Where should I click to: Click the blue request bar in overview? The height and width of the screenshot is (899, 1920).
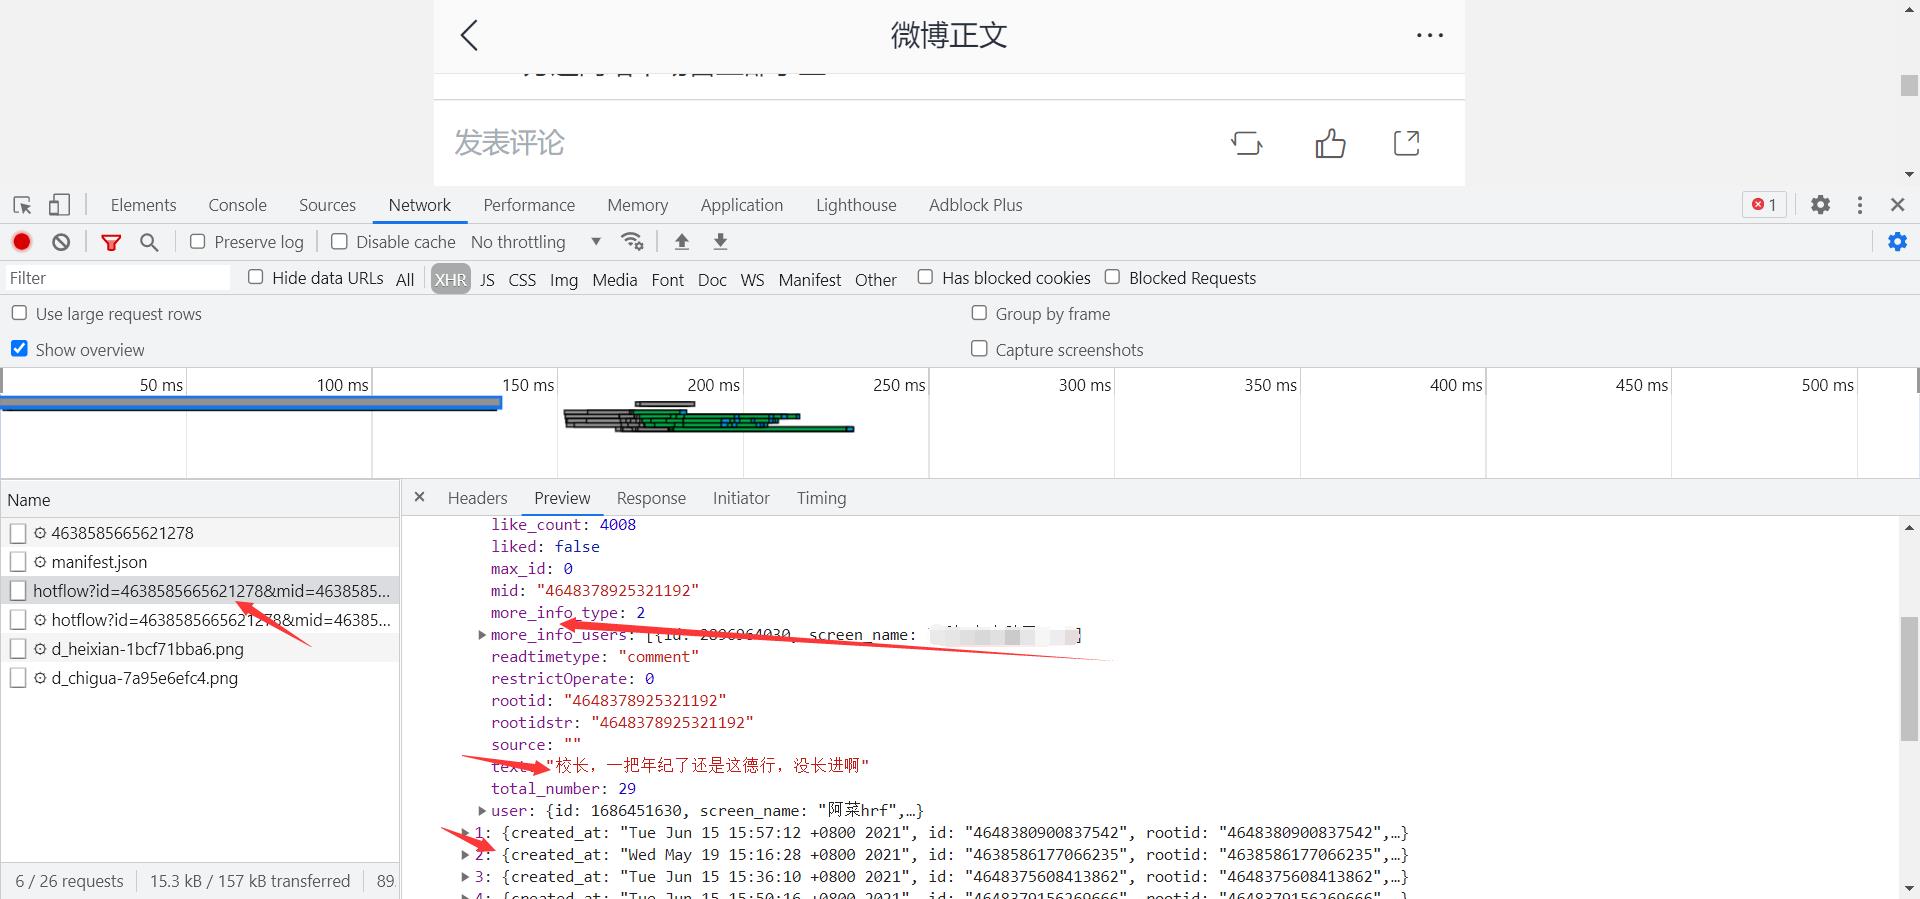click(x=250, y=403)
